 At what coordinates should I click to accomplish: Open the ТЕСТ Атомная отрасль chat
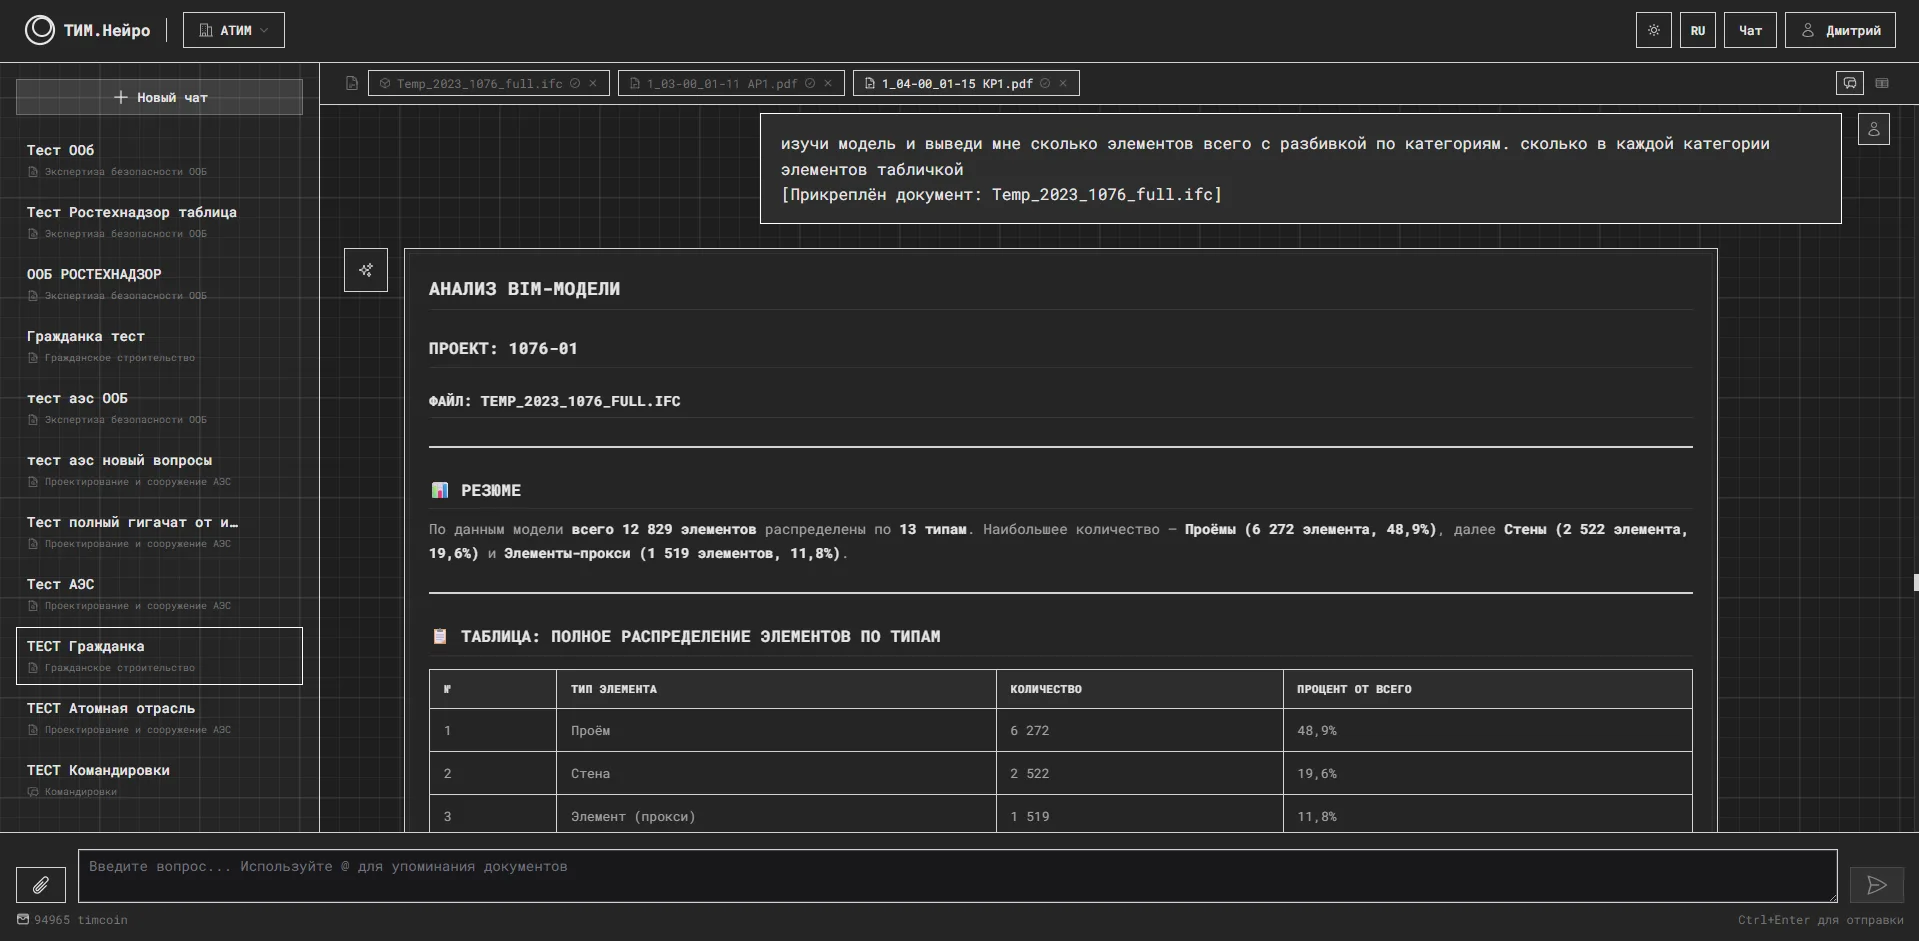pyautogui.click(x=159, y=718)
